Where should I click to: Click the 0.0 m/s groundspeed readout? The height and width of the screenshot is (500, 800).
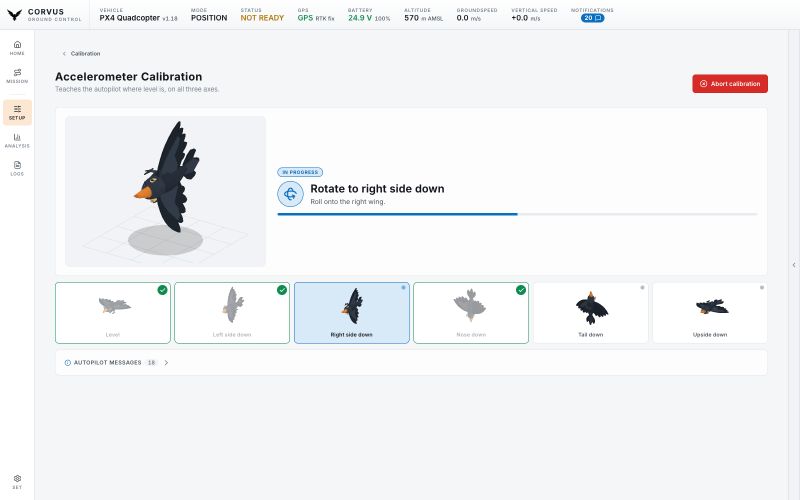click(x=468, y=18)
